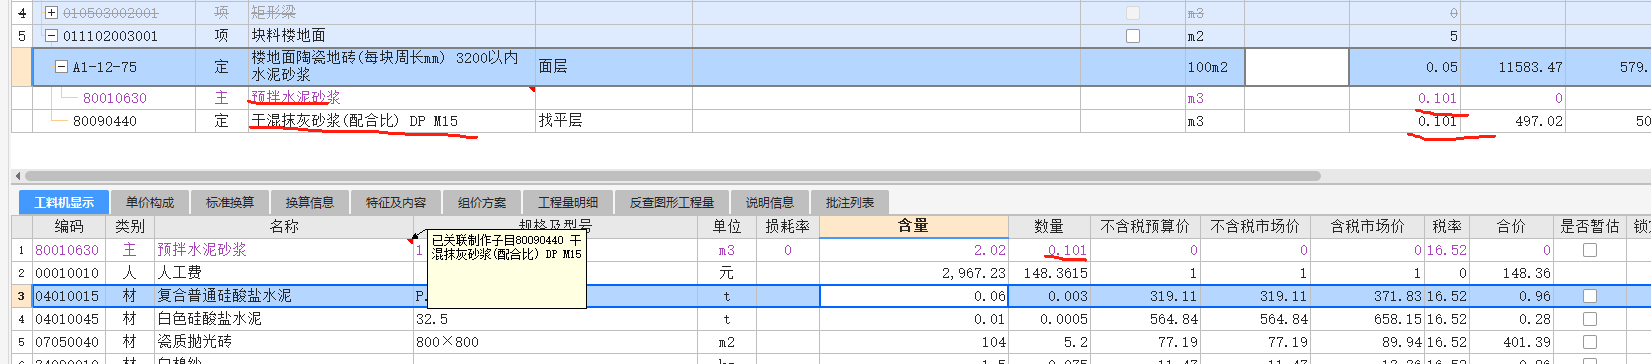
Task: Click the 类别 column header
Action: click(130, 227)
